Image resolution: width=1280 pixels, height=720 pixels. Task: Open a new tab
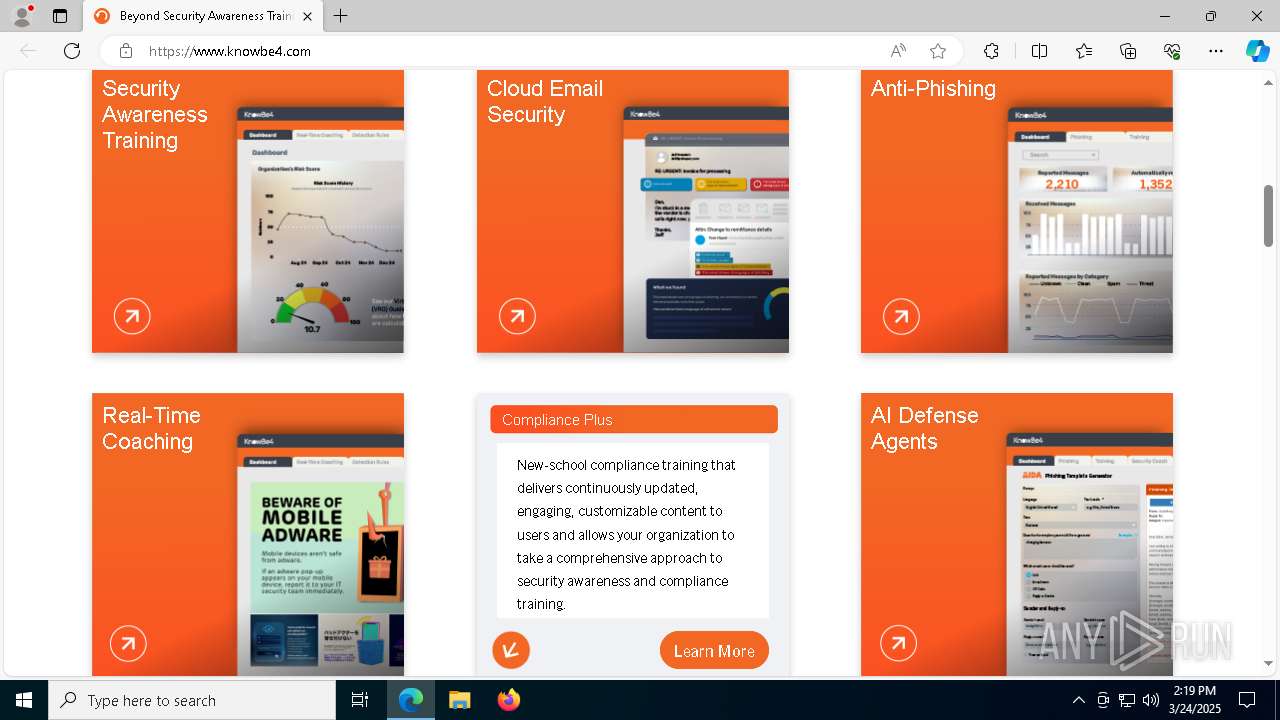pyautogui.click(x=341, y=16)
